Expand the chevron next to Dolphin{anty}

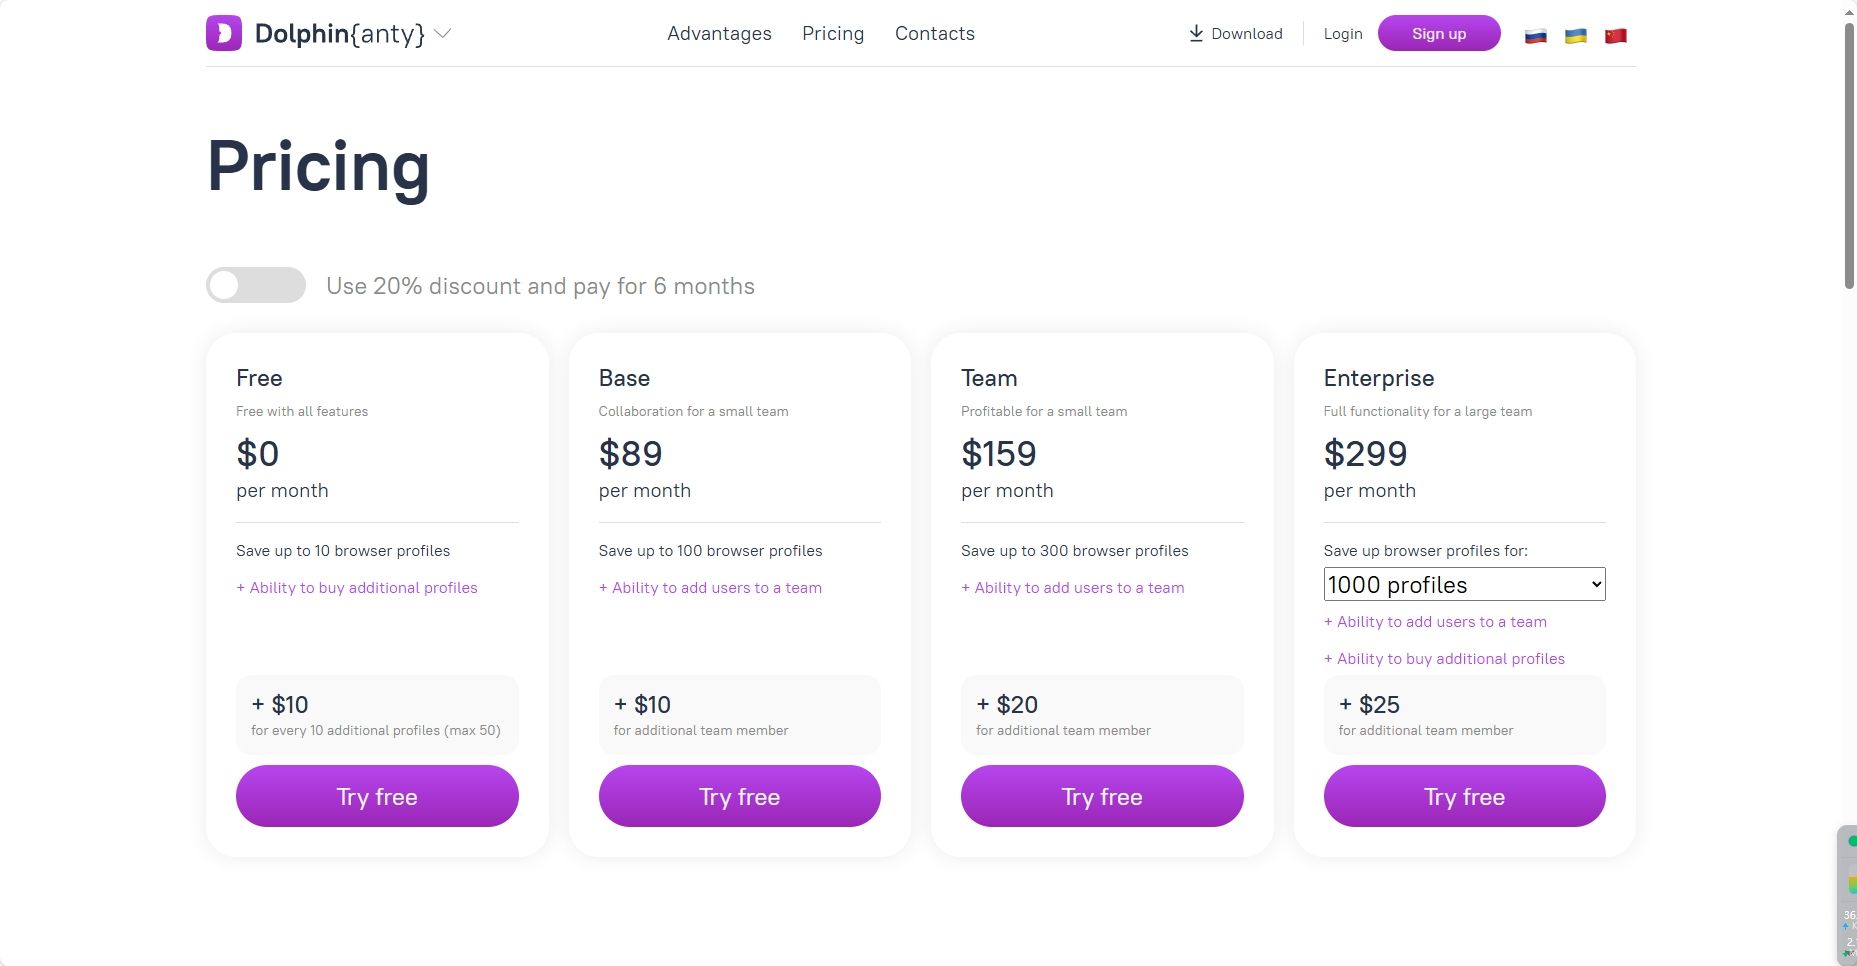[x=443, y=33]
